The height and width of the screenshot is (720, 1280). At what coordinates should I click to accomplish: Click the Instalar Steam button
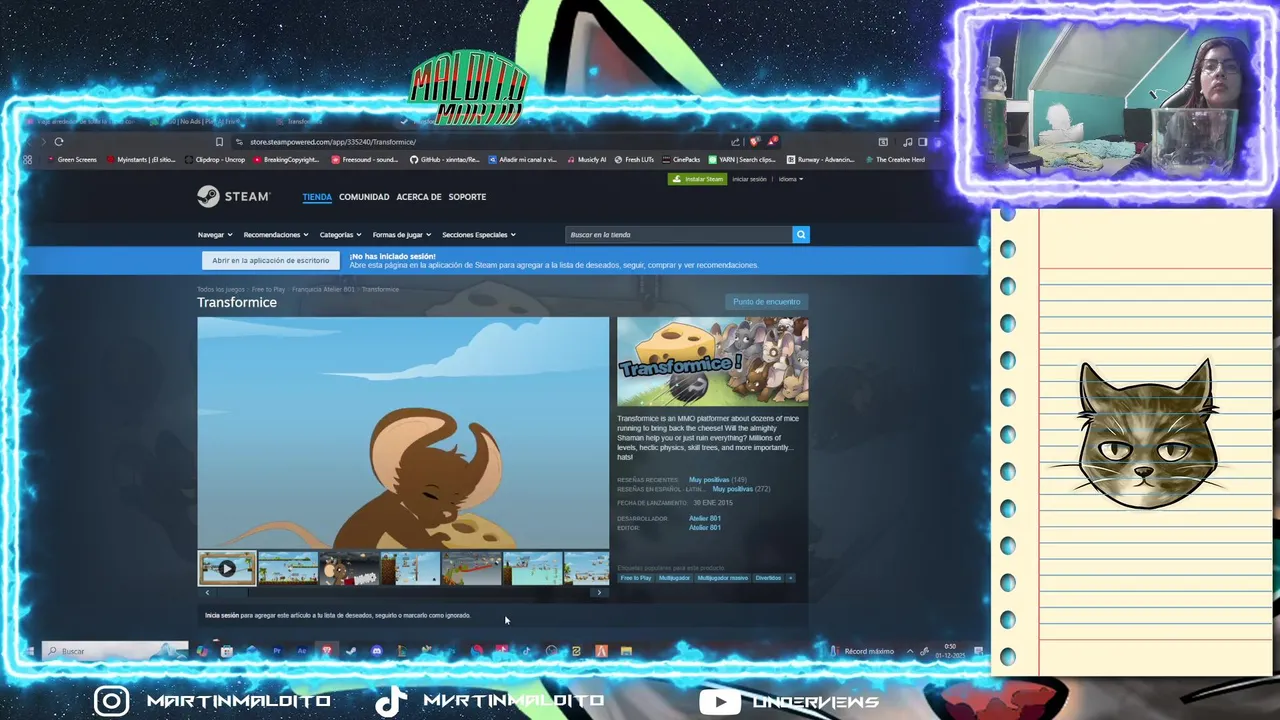pos(697,179)
